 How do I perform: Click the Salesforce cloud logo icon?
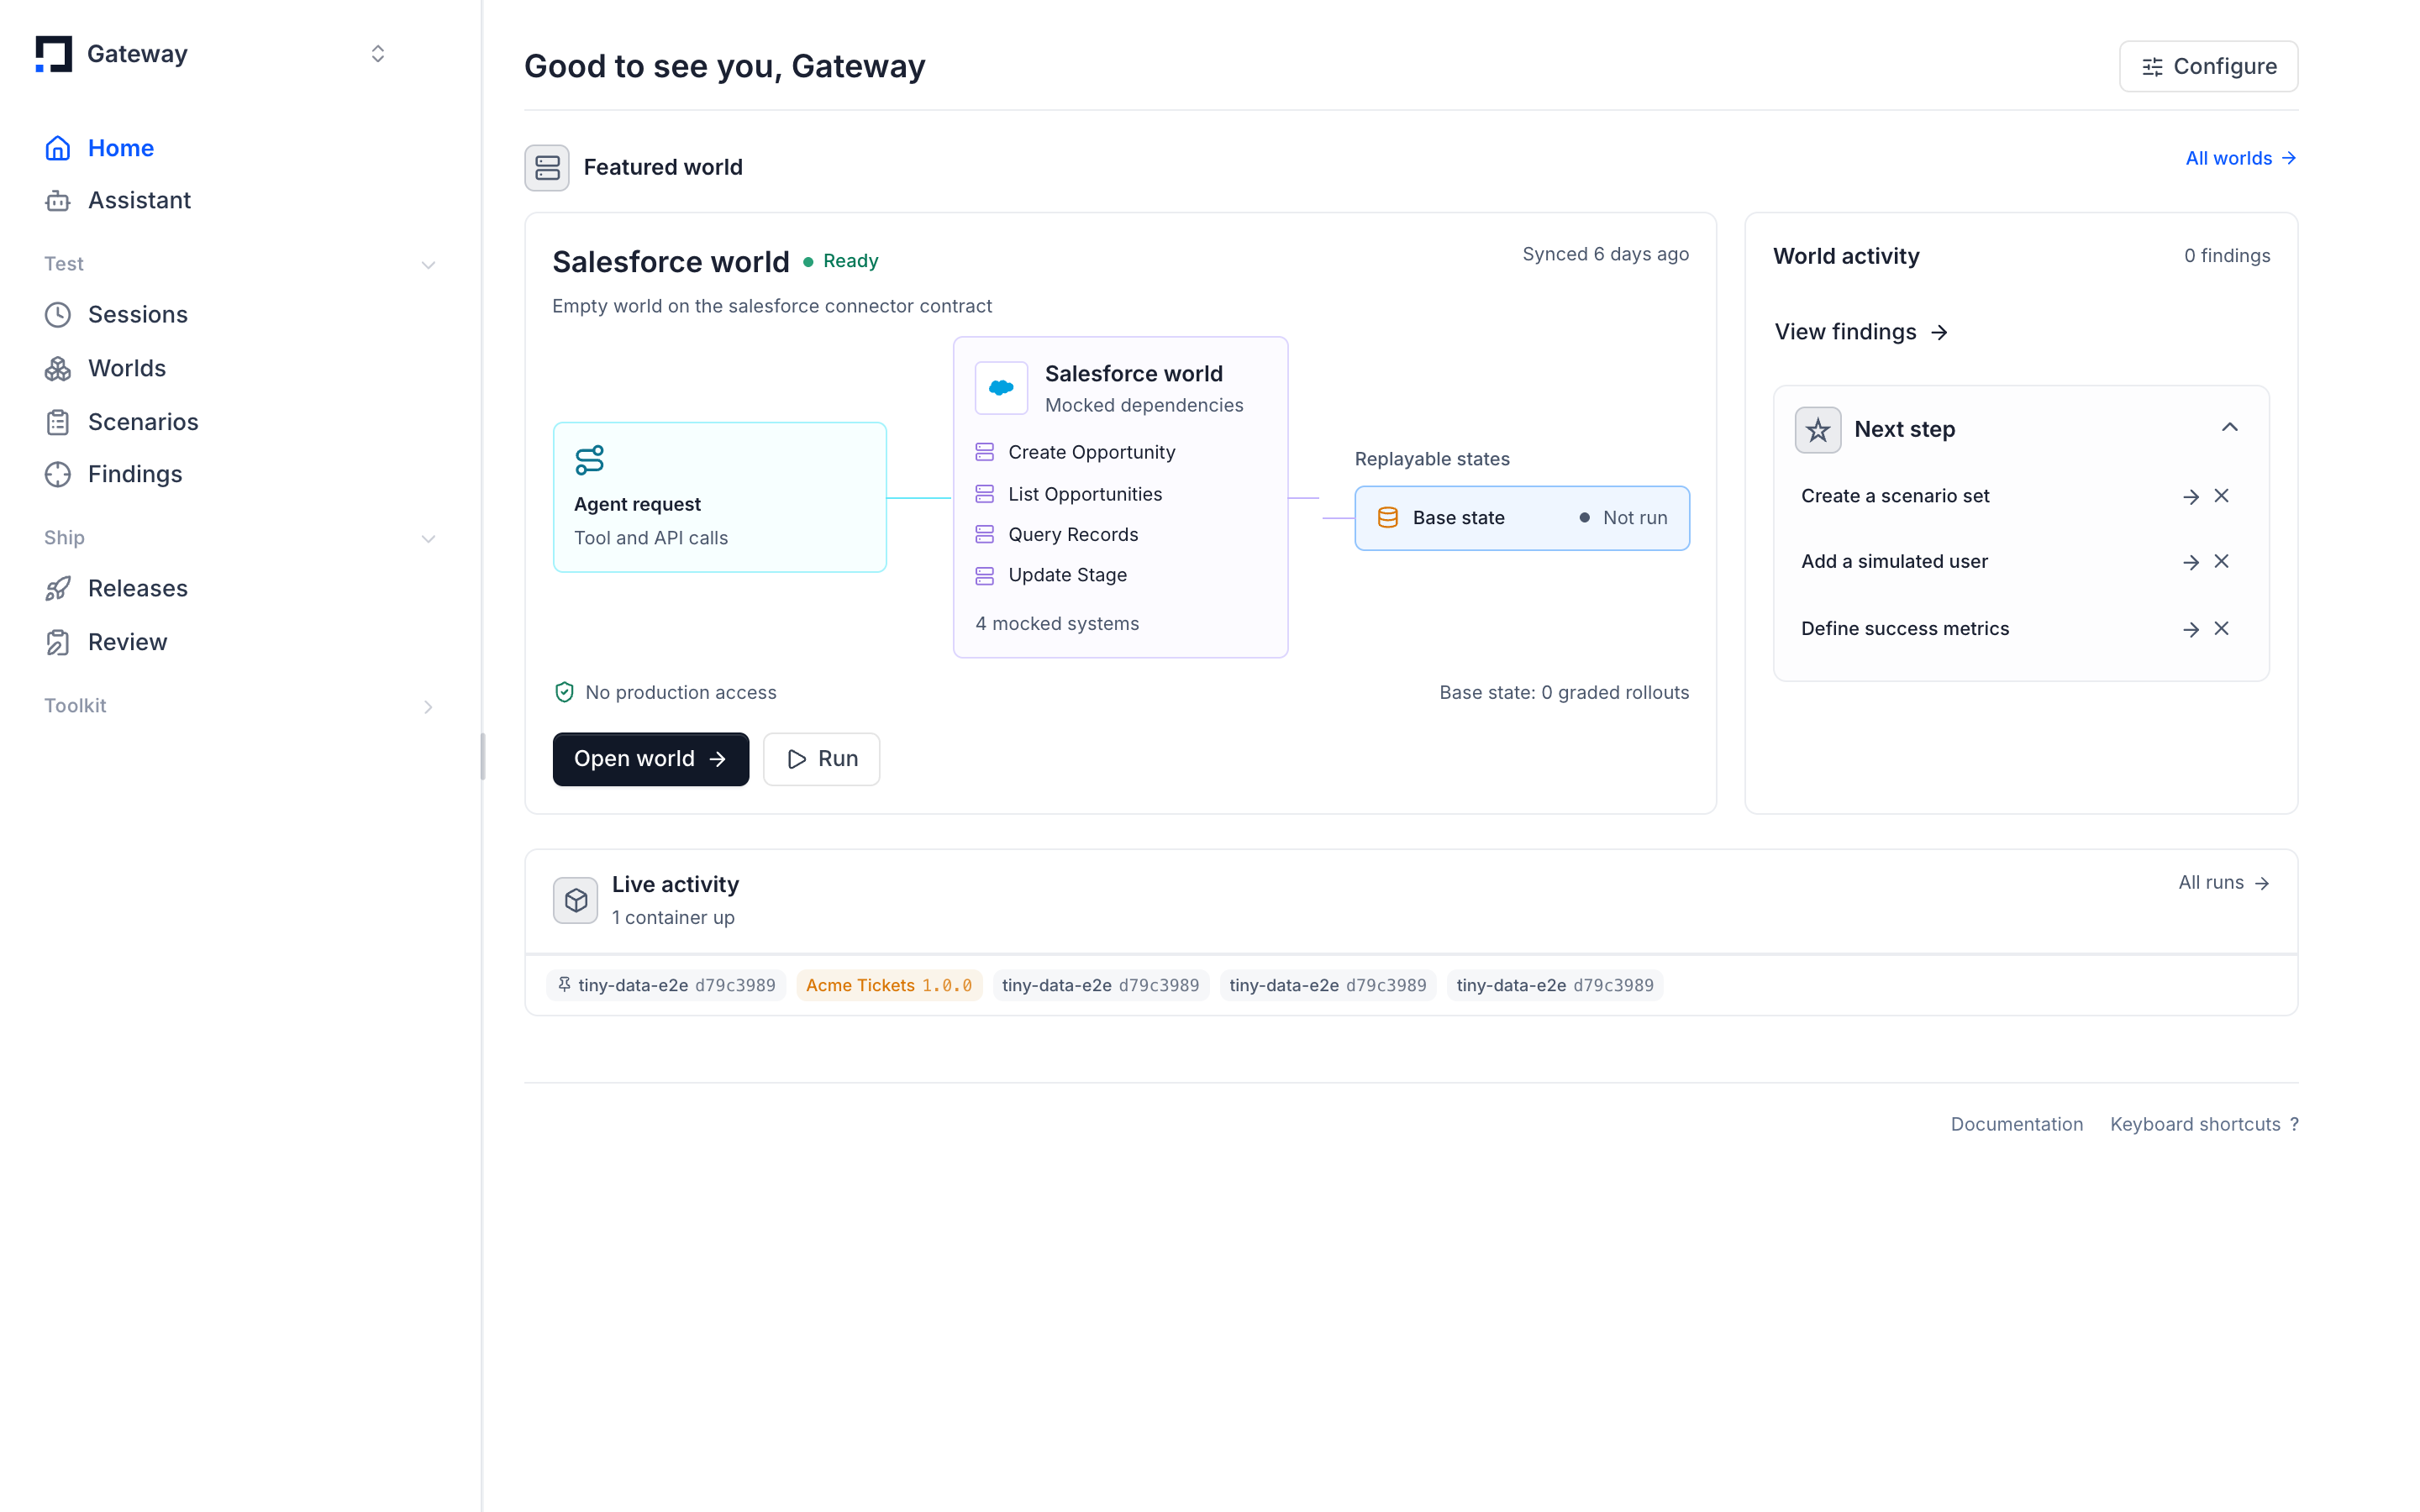pyautogui.click(x=1001, y=388)
